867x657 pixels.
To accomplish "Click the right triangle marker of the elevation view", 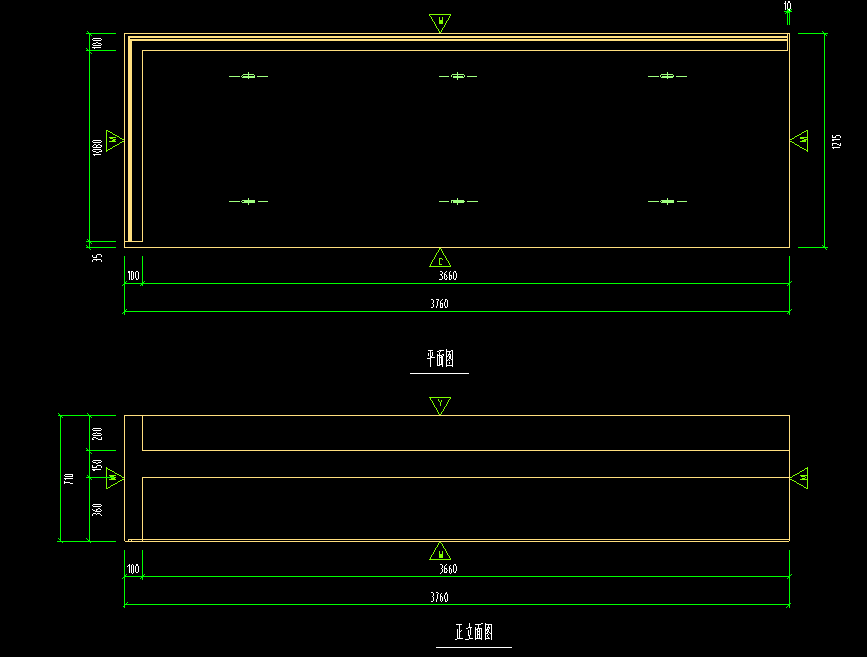I will click(x=799, y=478).
